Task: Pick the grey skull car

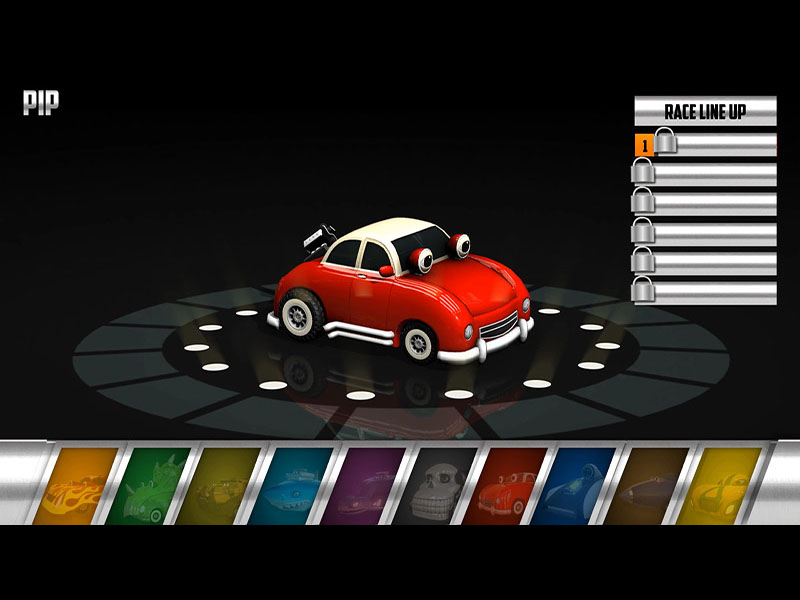Action: [x=435, y=486]
